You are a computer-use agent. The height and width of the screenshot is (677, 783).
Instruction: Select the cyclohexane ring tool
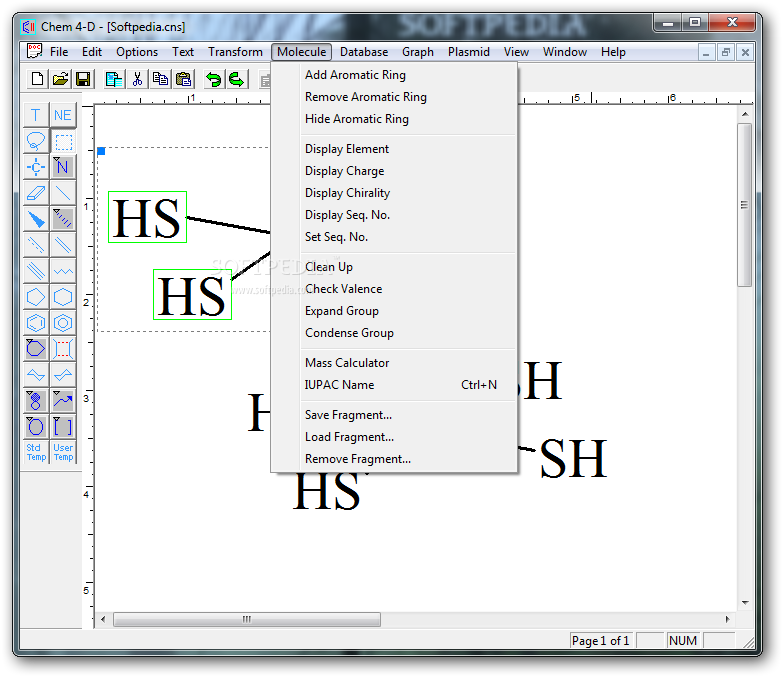[63, 297]
